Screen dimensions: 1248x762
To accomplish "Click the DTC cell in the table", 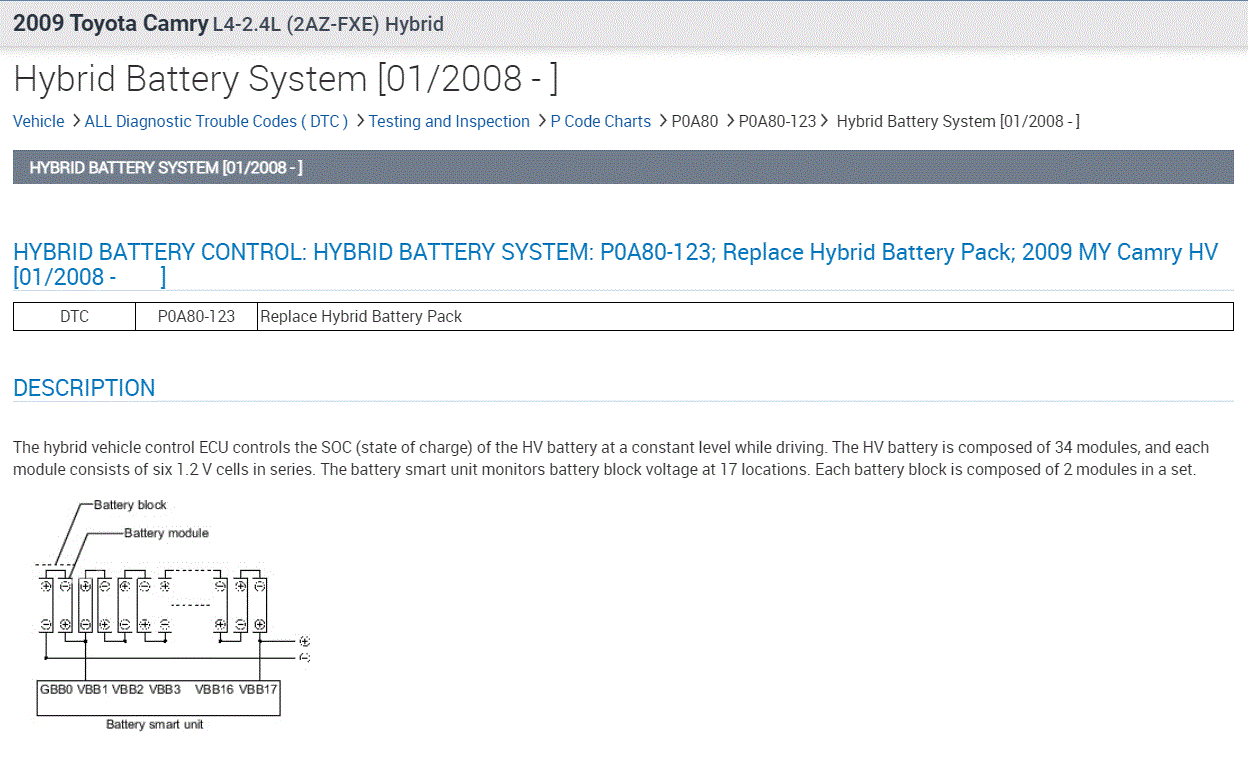I will click(x=74, y=317).
